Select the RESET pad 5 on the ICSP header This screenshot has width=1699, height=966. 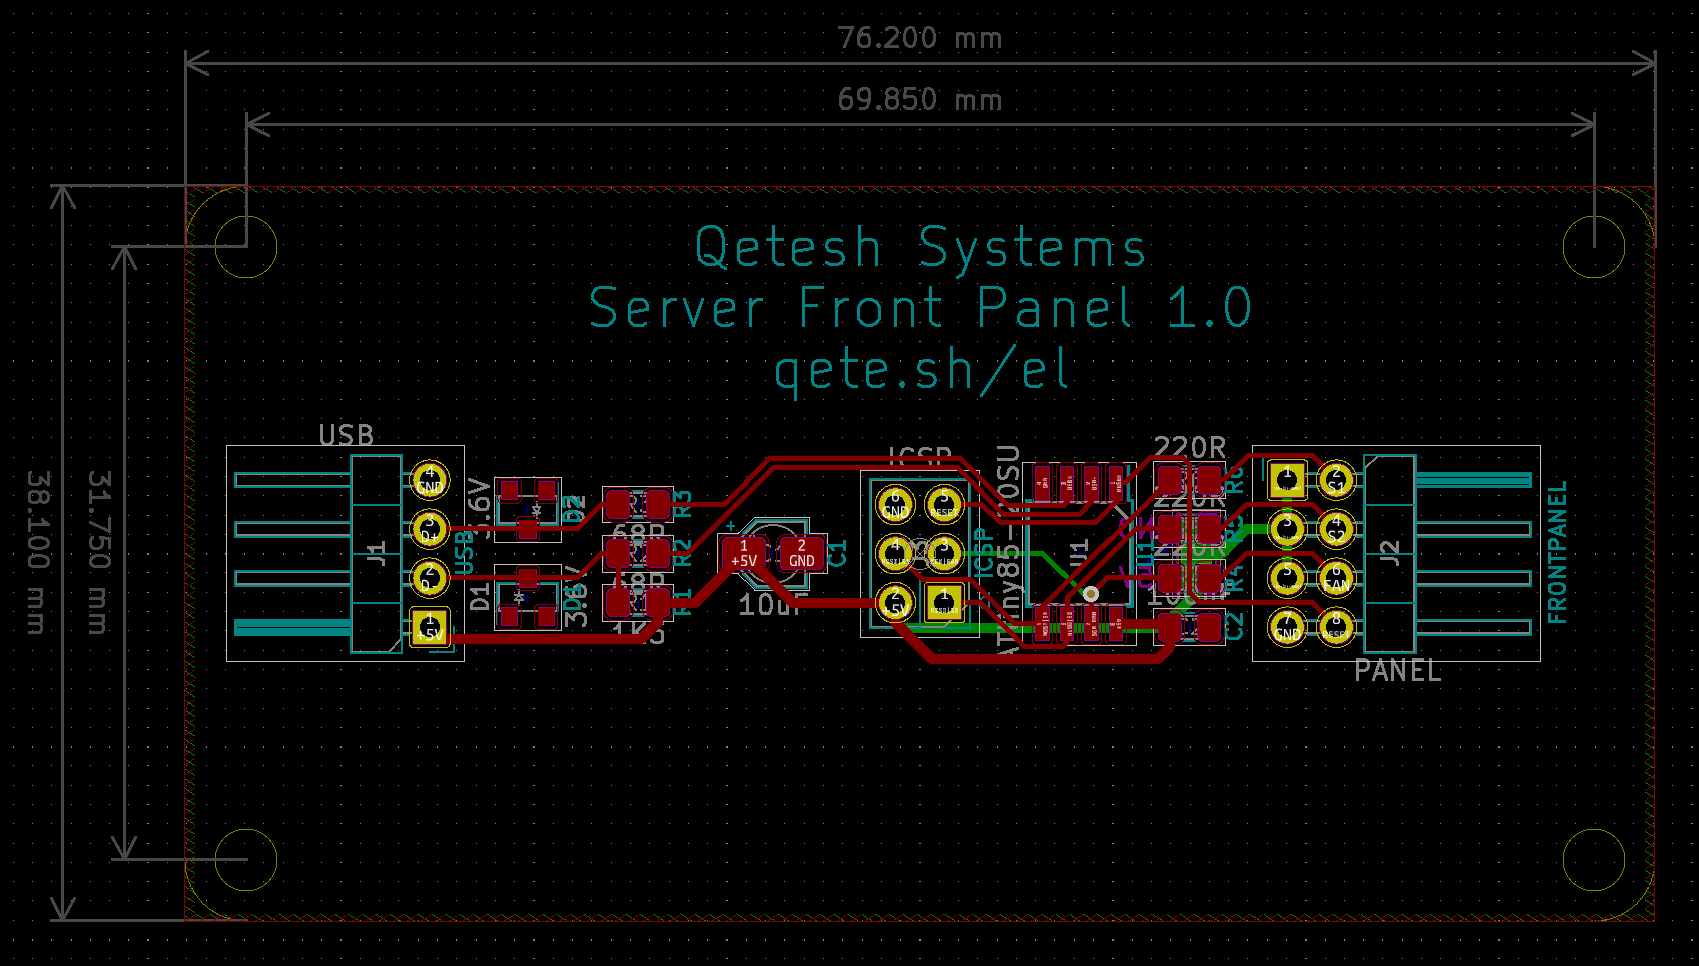[945, 504]
